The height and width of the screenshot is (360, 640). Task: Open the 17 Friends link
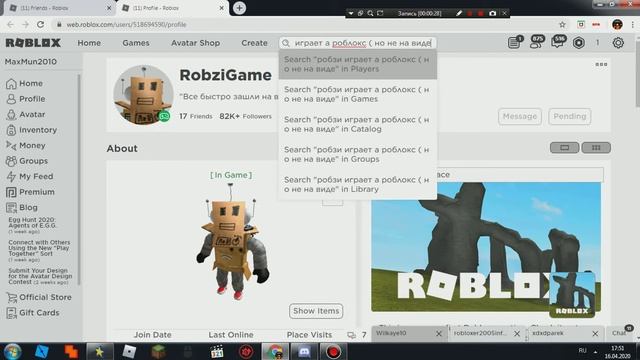pyautogui.click(x=196, y=116)
